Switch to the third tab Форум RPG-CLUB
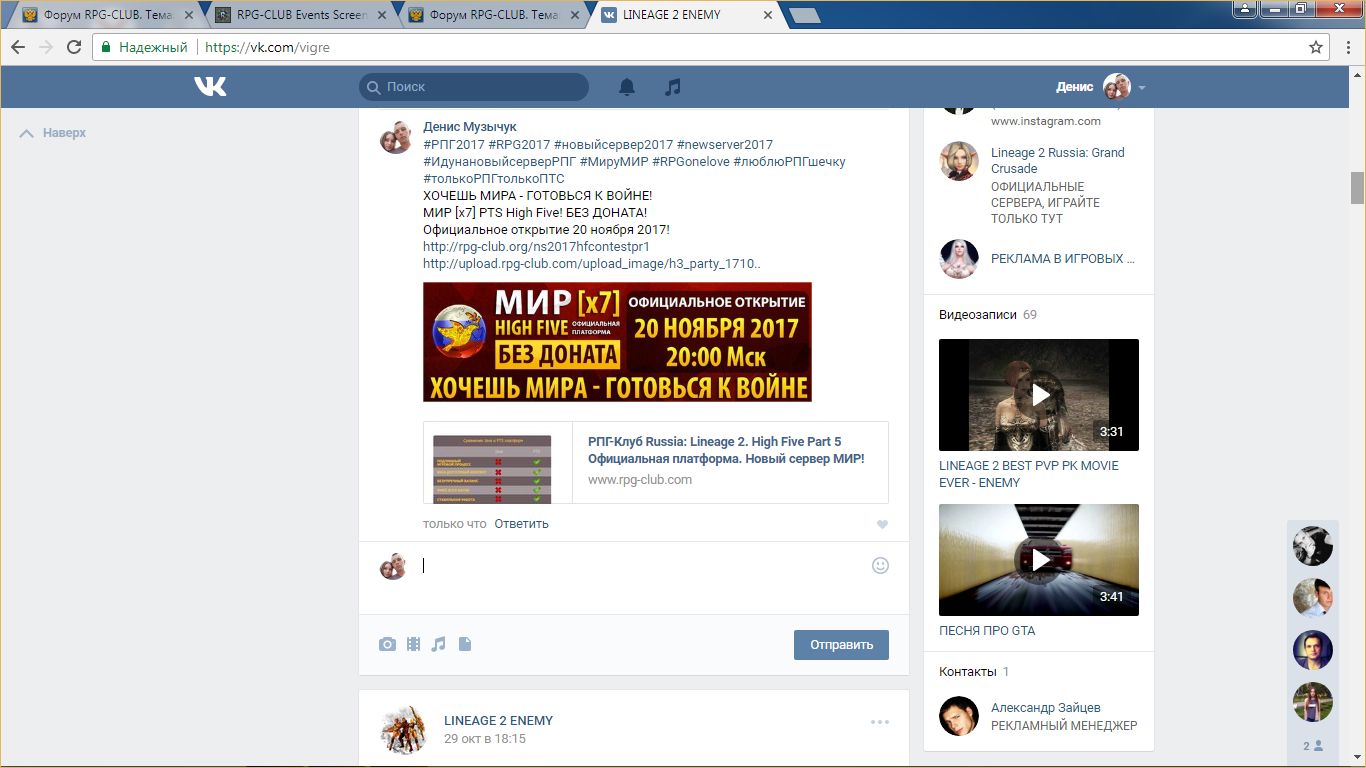The image size is (1366, 768). click(x=494, y=15)
